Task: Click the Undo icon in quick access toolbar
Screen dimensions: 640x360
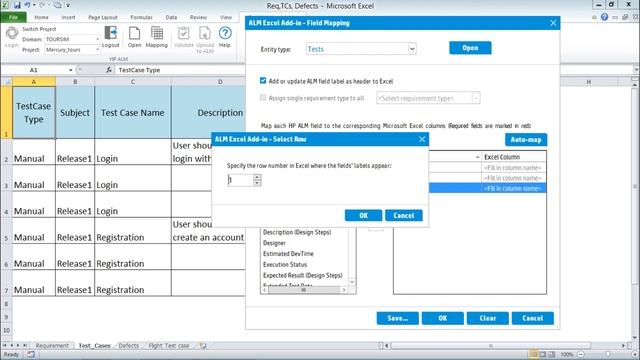Action: tap(27, 5)
